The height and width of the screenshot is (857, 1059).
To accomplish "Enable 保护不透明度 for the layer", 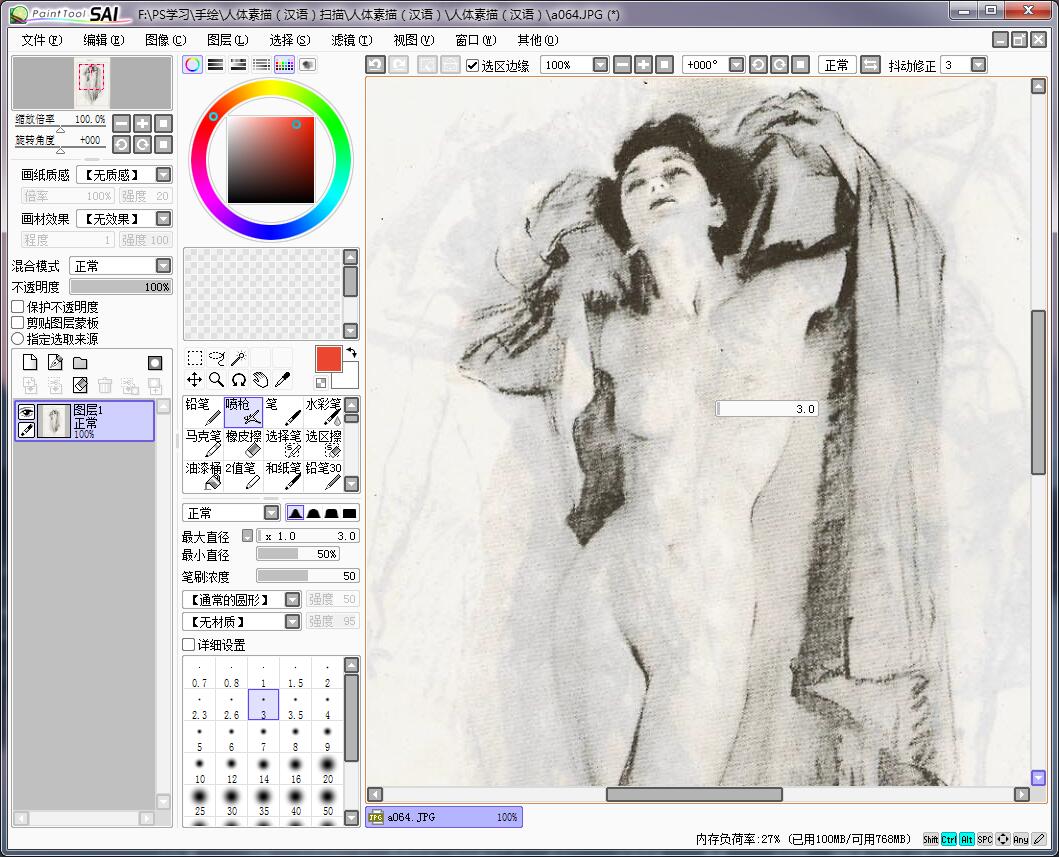I will [x=18, y=307].
